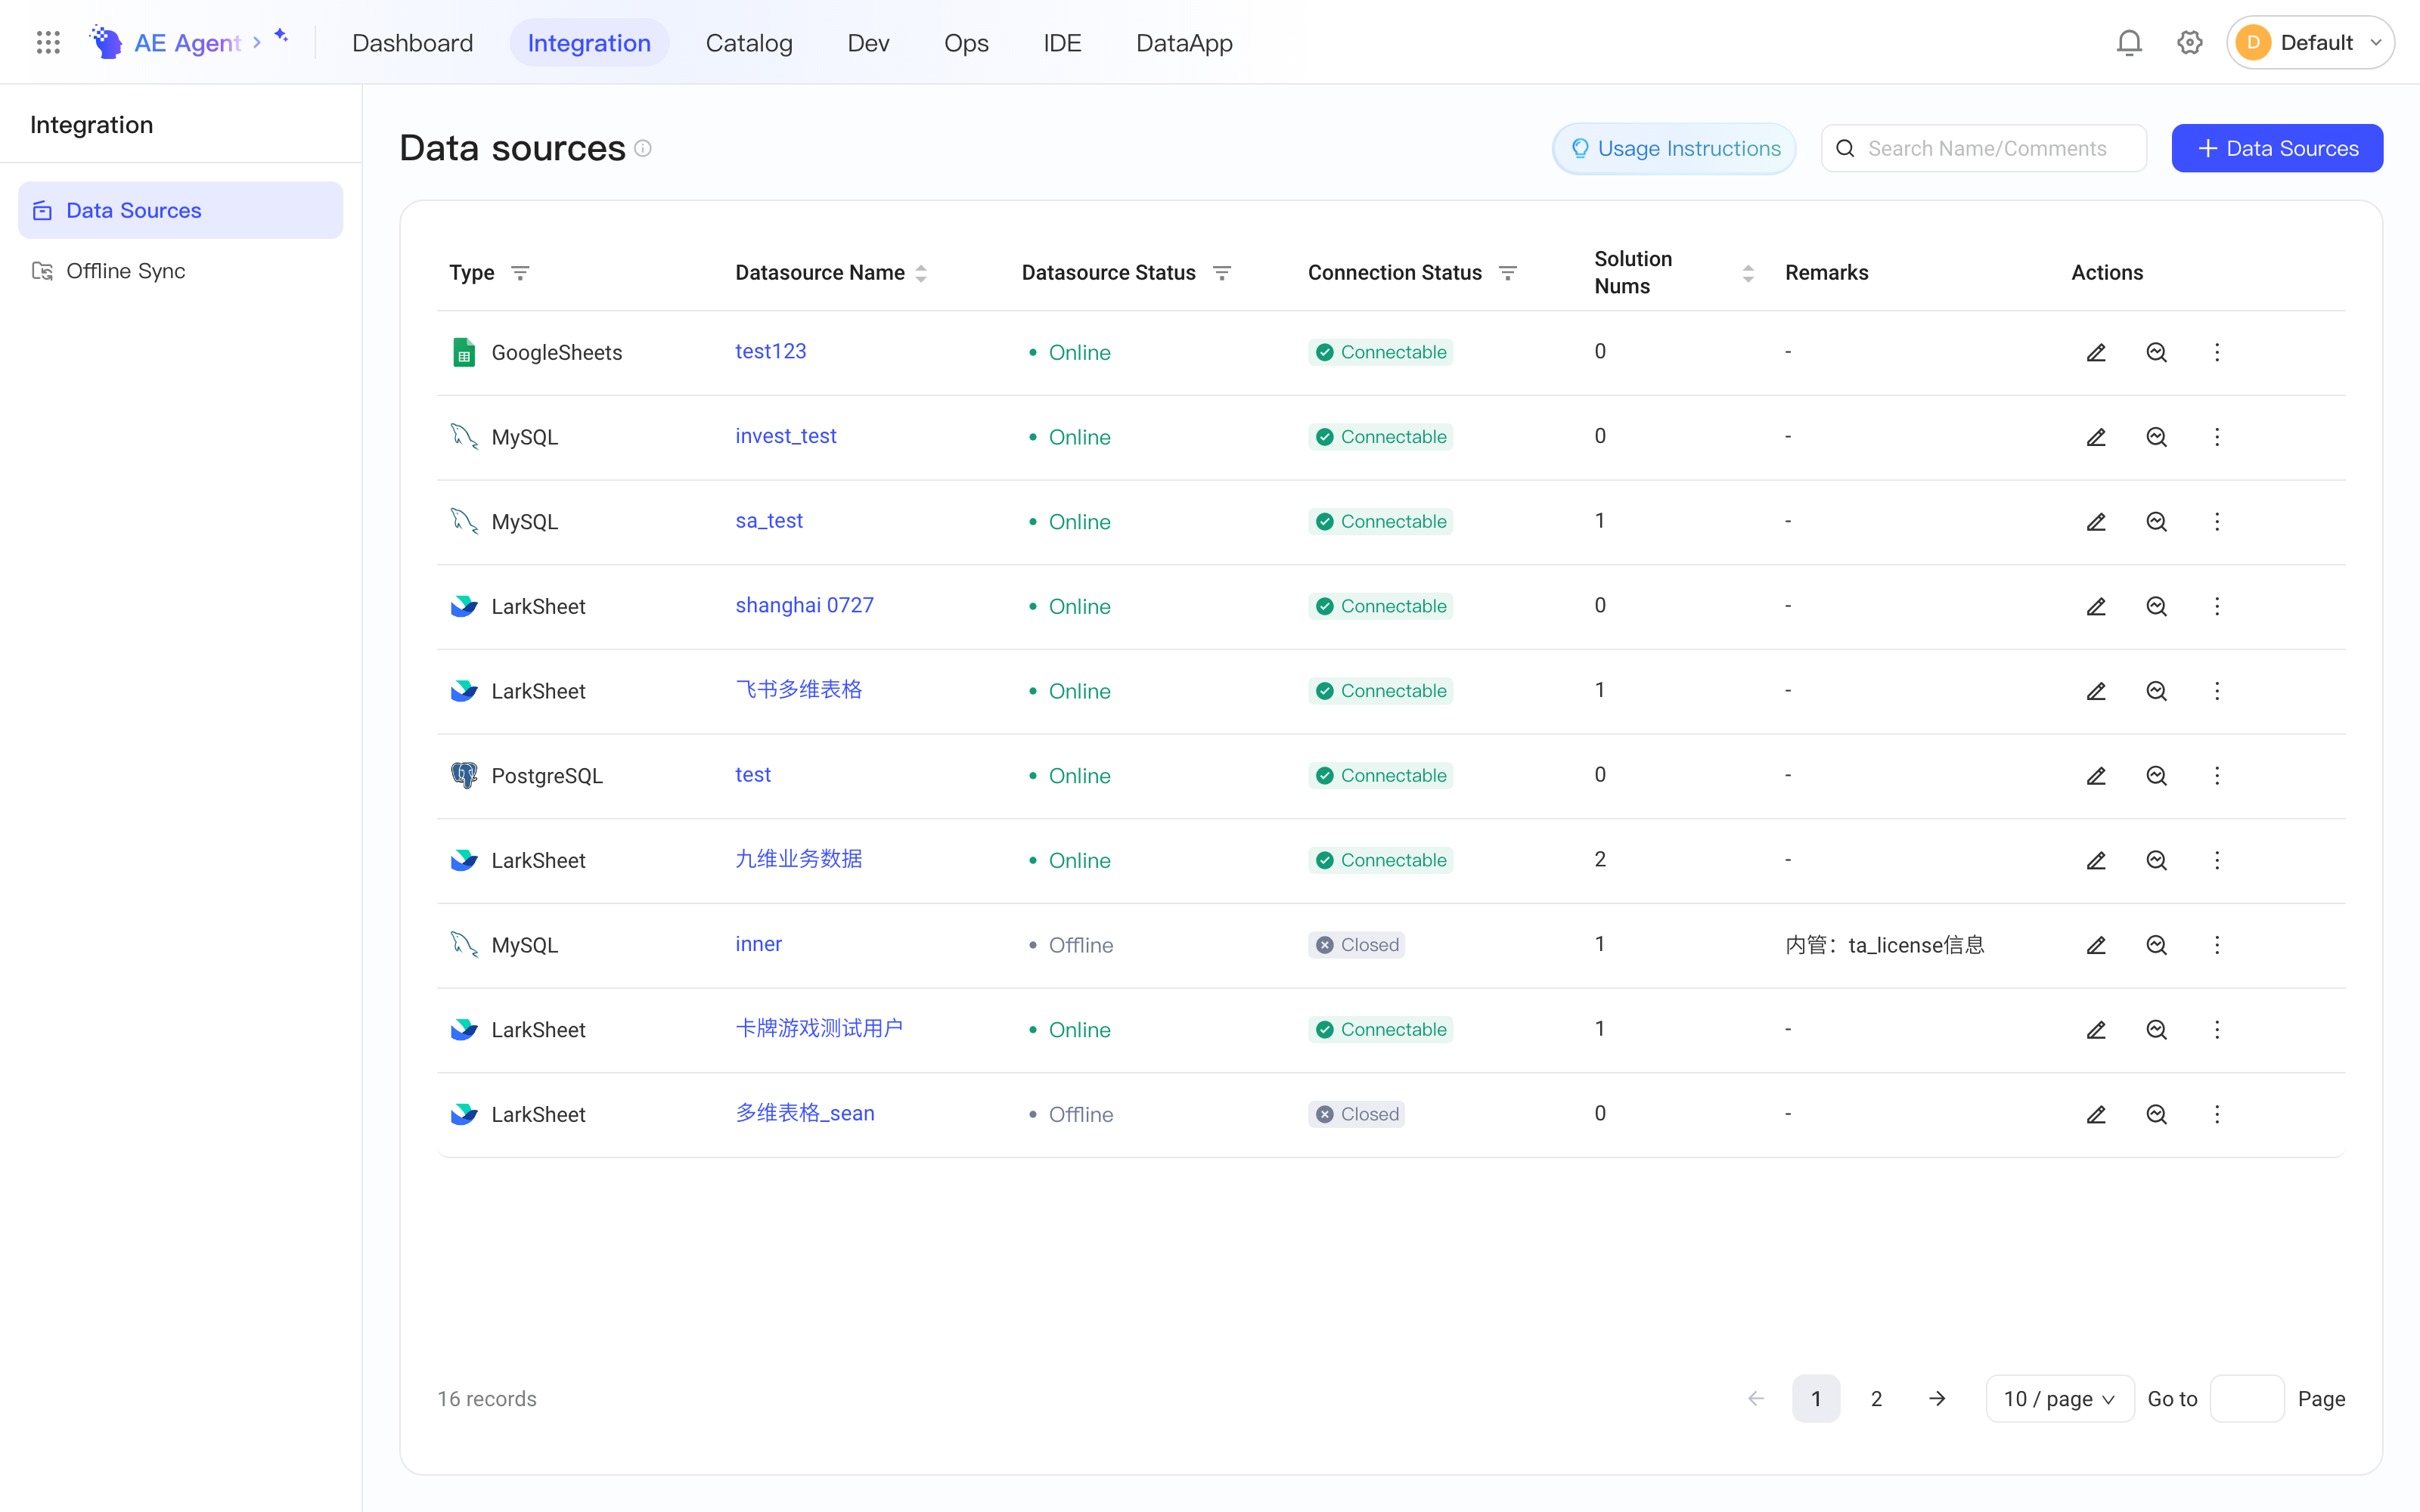
Task: Open more actions for sa_test row
Action: tap(2217, 522)
